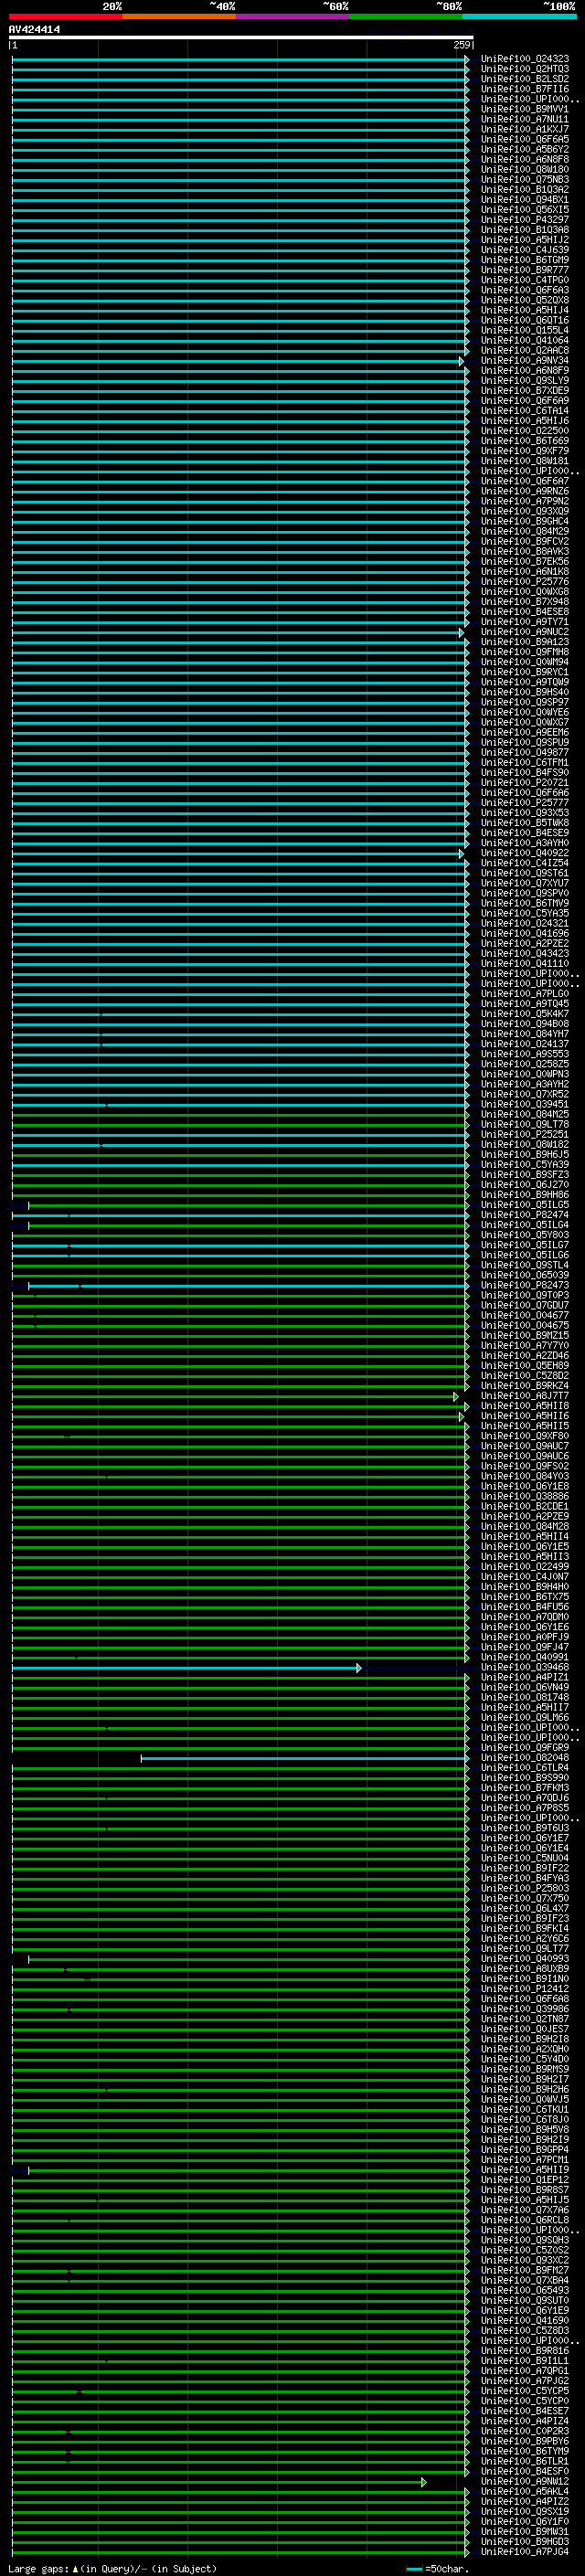Click the UniRef100_Q5Y803 label
Image resolution: width=585 pixels, height=2576 pixels.
[525, 1235]
